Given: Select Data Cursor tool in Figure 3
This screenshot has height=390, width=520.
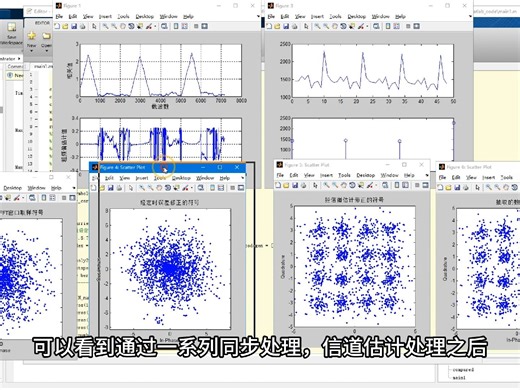Looking at the screenshot, I should click(352, 26).
